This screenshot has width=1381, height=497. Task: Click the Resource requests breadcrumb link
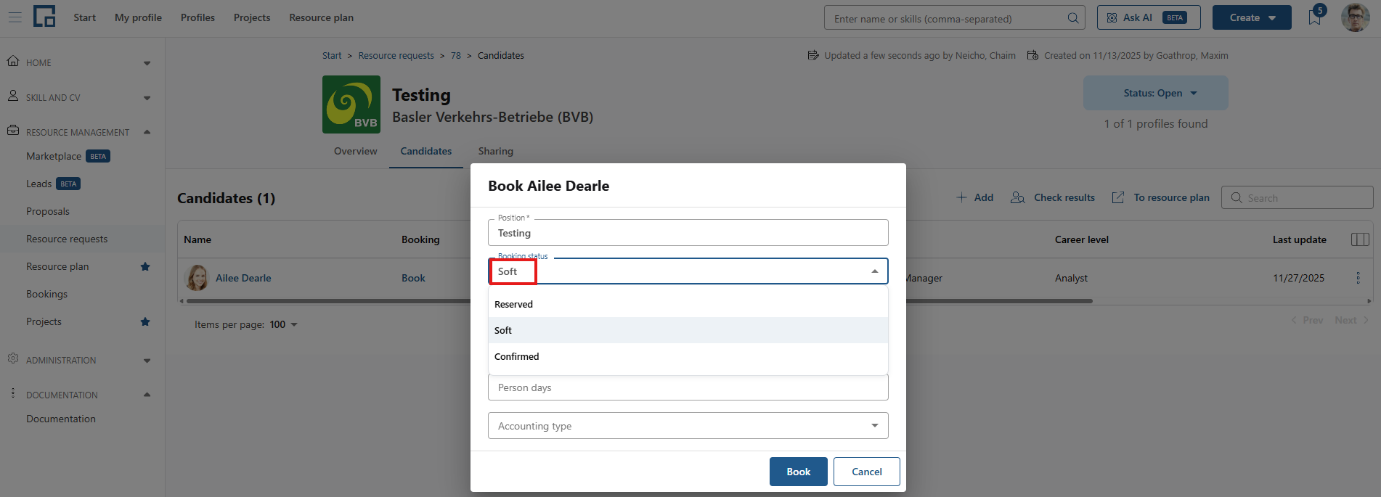[x=396, y=56]
